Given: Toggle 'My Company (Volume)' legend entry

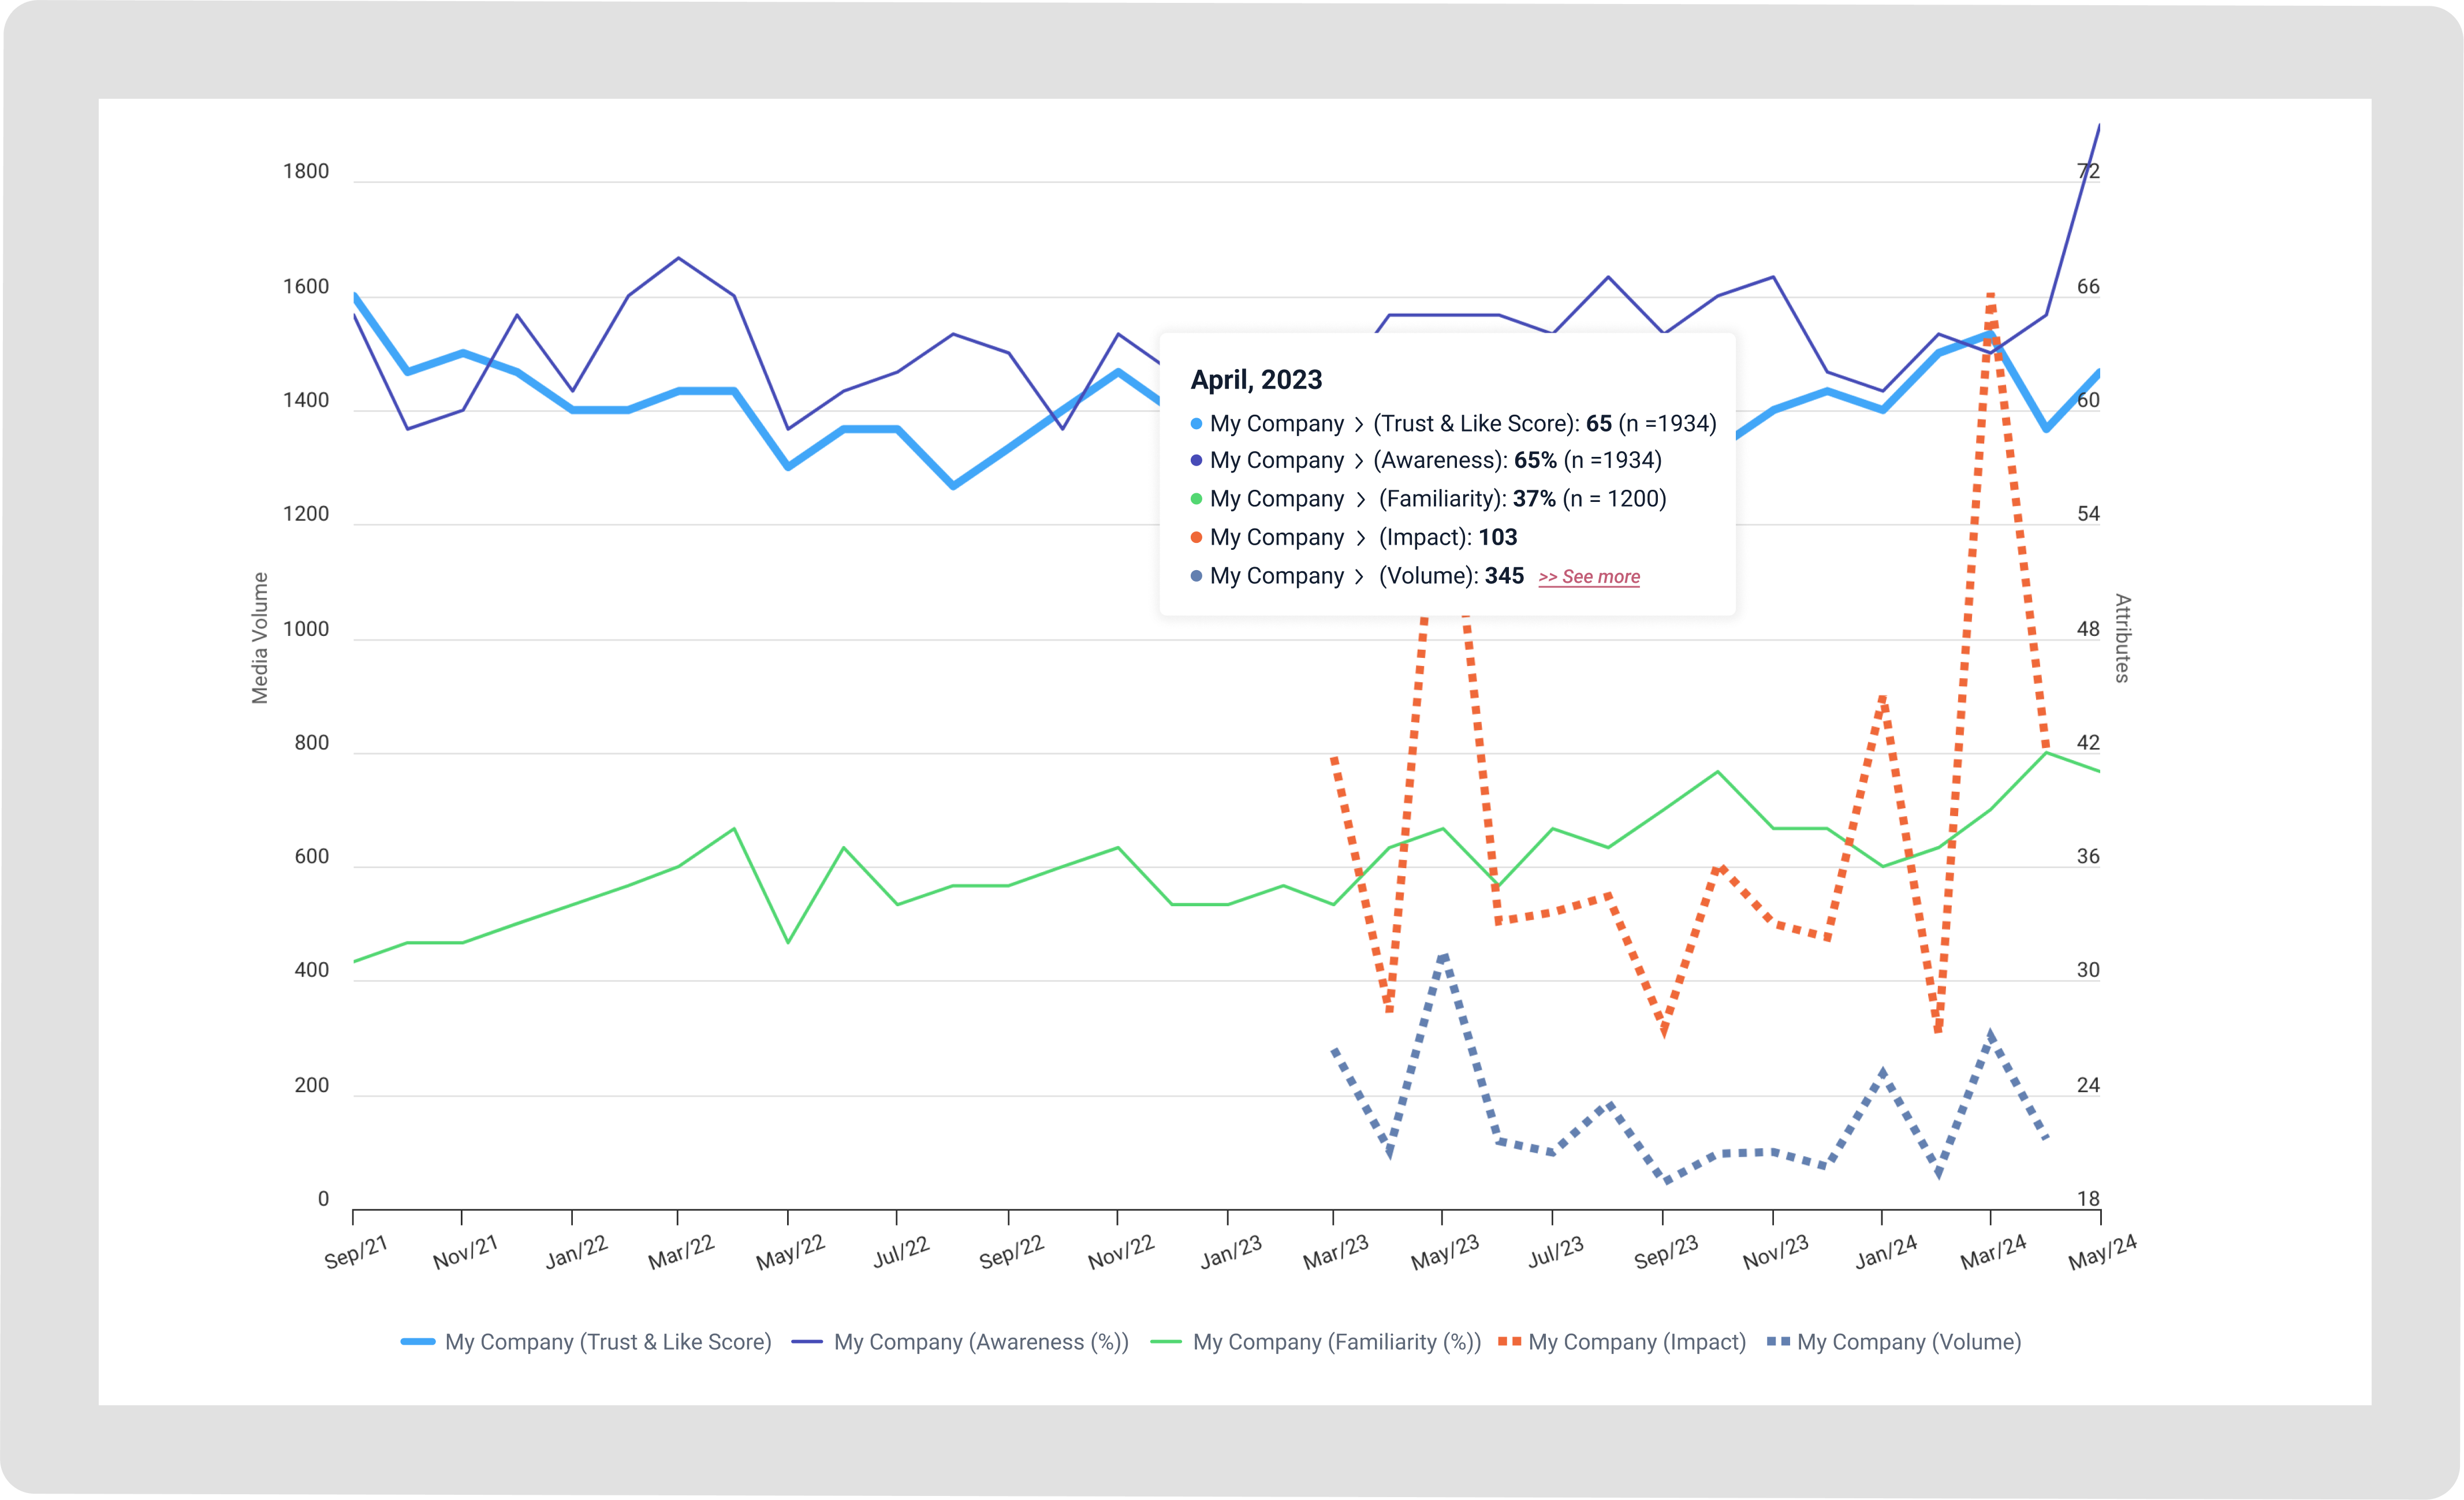Looking at the screenshot, I should coord(1894,1342).
